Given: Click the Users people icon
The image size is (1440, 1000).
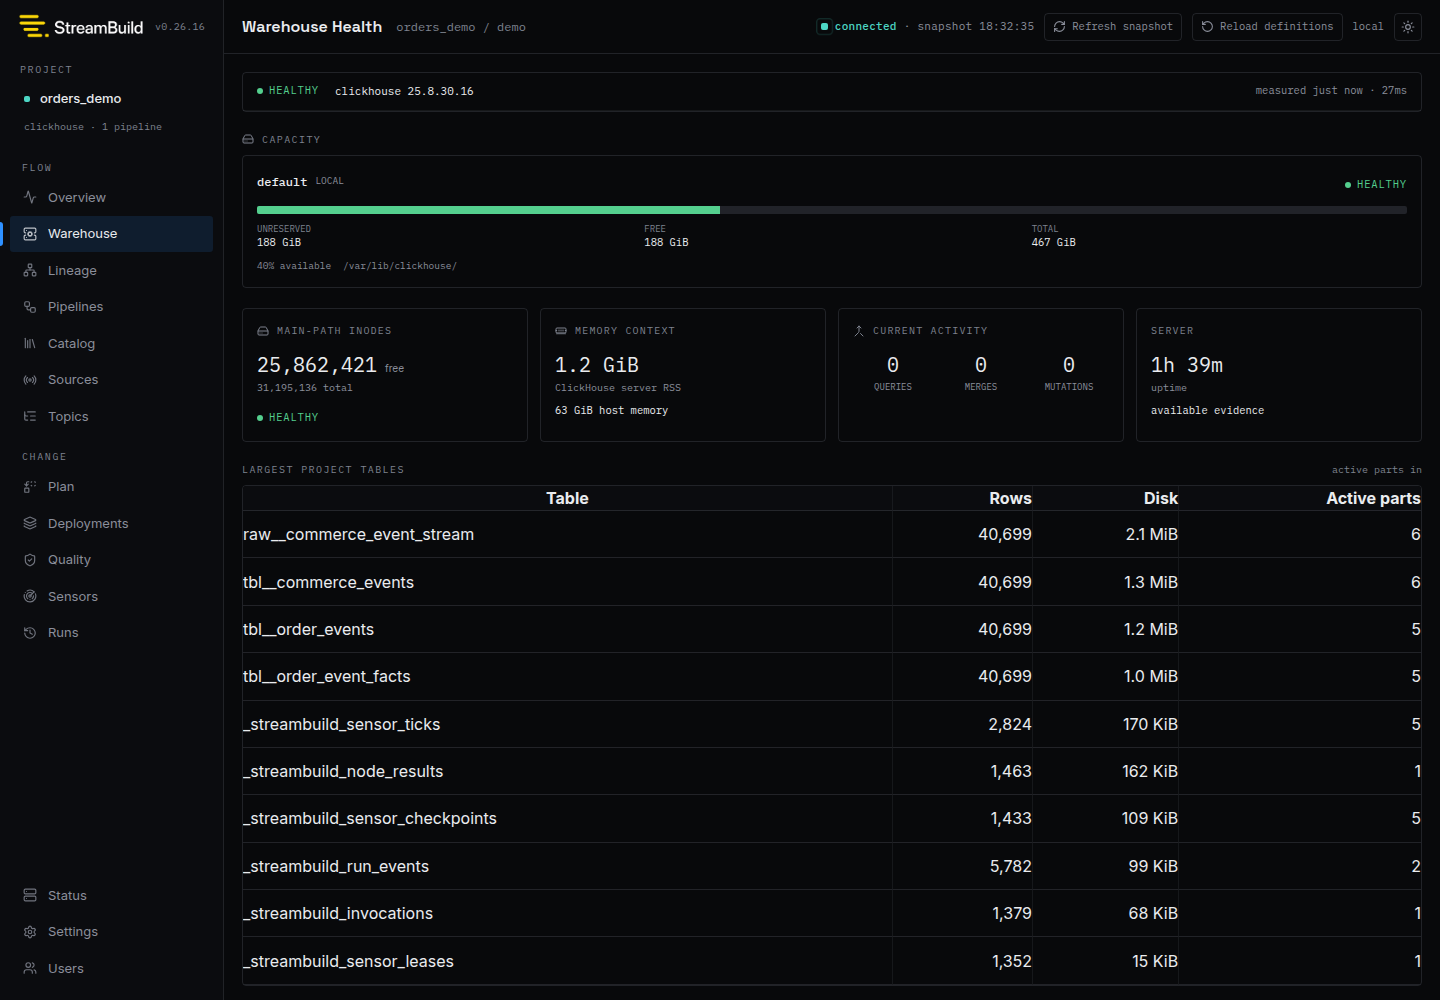Looking at the screenshot, I should [x=30, y=968].
